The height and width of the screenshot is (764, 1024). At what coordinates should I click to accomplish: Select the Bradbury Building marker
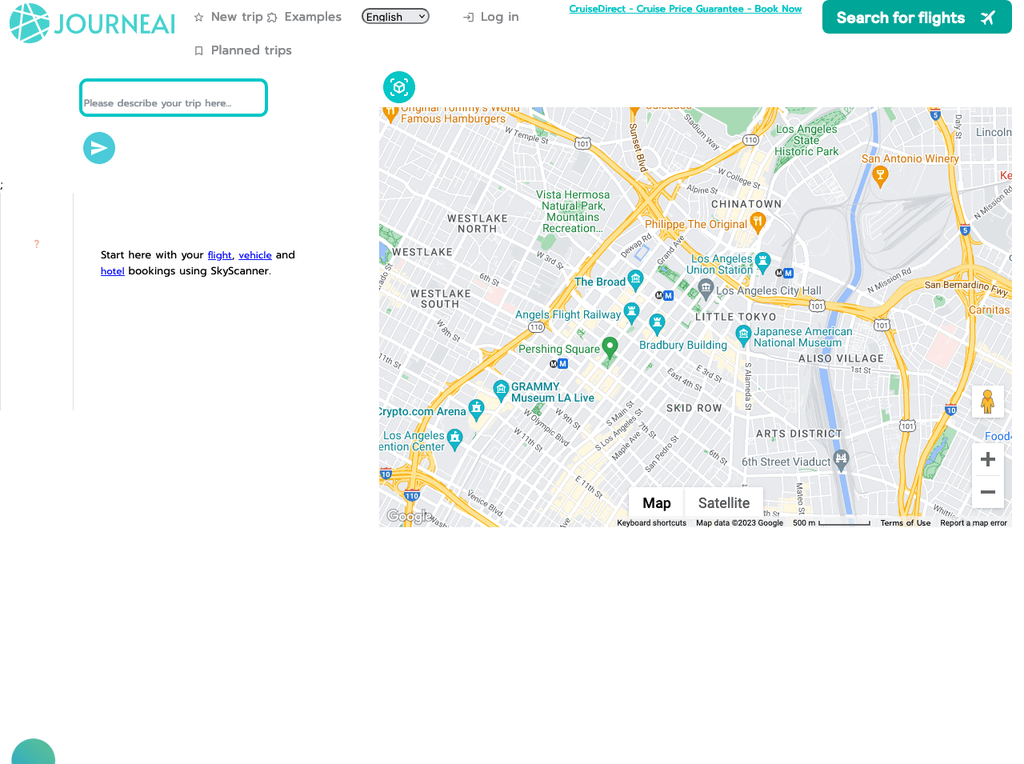click(657, 323)
